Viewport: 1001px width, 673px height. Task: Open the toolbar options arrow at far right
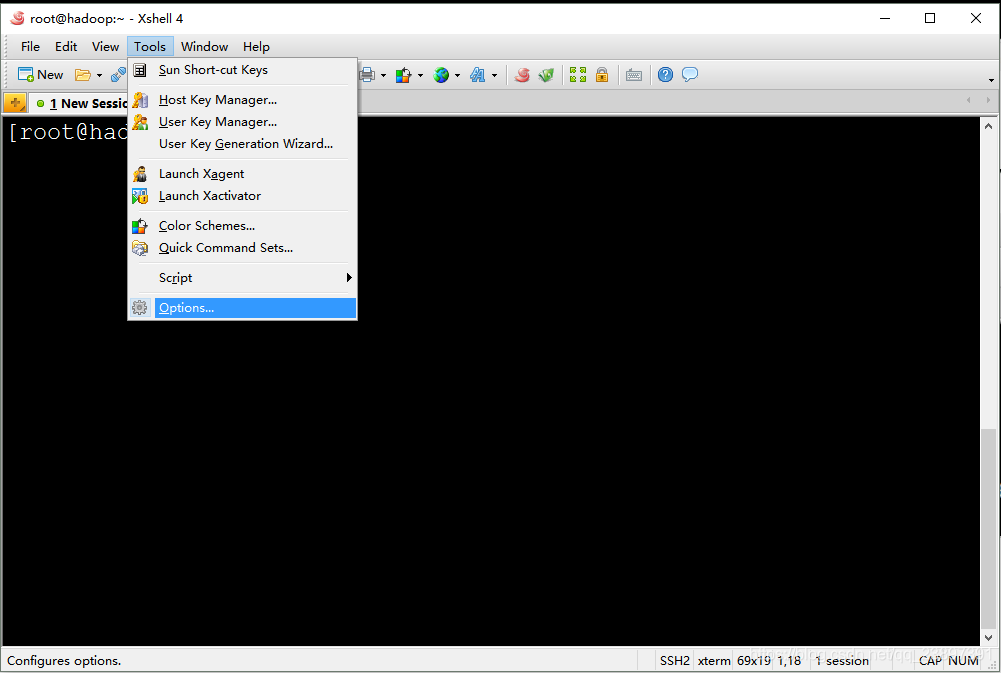(991, 80)
